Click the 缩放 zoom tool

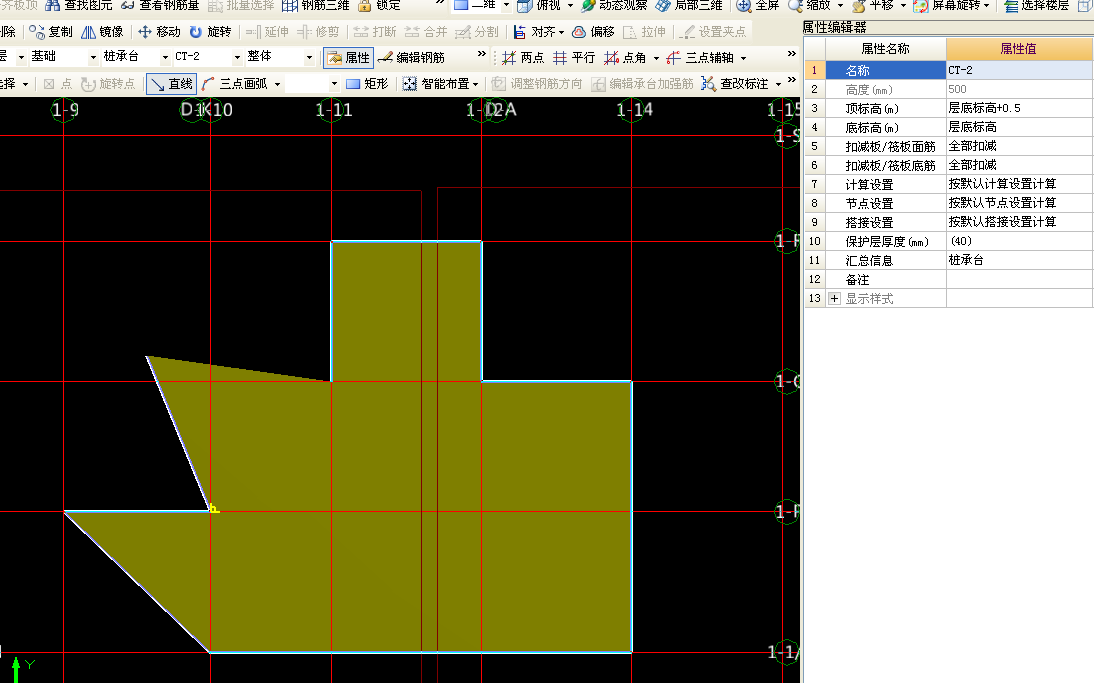coord(810,6)
